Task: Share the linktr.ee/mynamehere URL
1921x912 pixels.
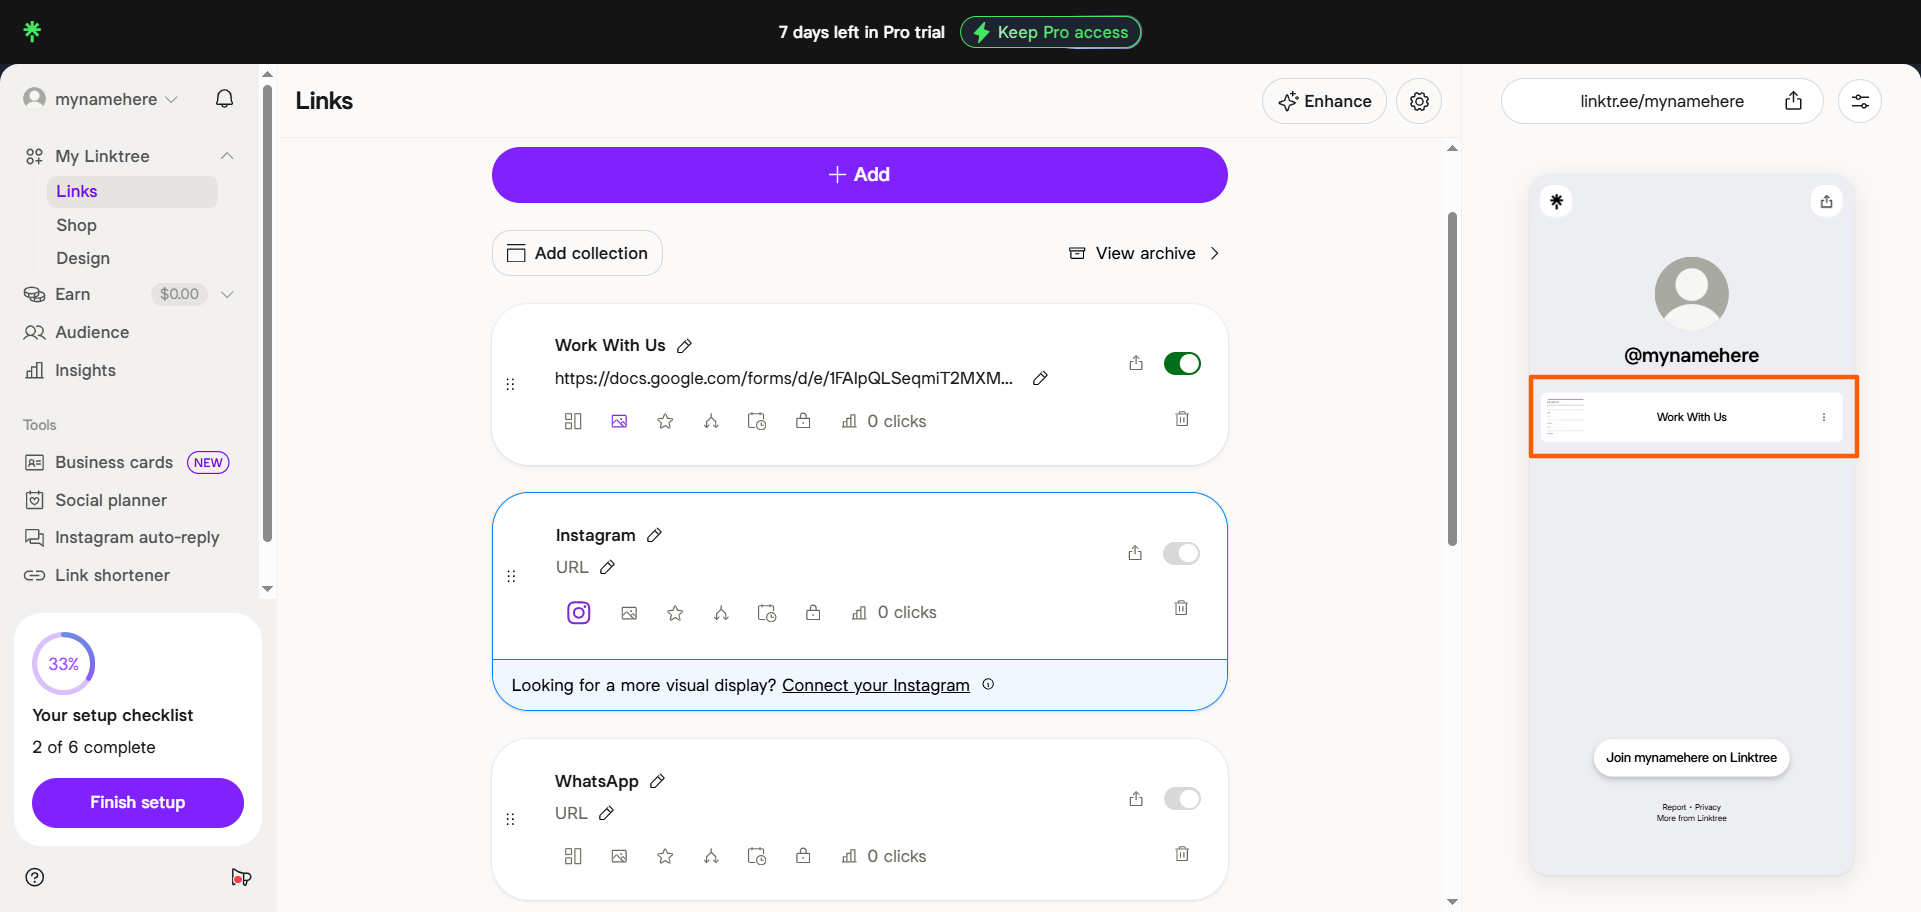Action: click(1794, 101)
